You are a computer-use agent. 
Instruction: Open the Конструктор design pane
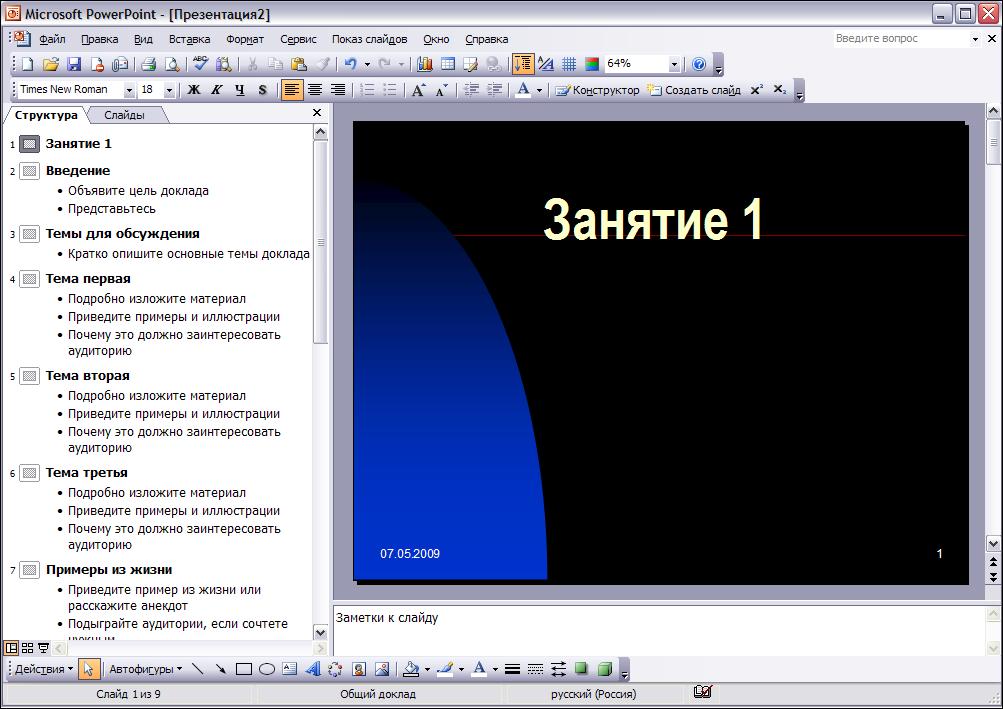[x=597, y=90]
